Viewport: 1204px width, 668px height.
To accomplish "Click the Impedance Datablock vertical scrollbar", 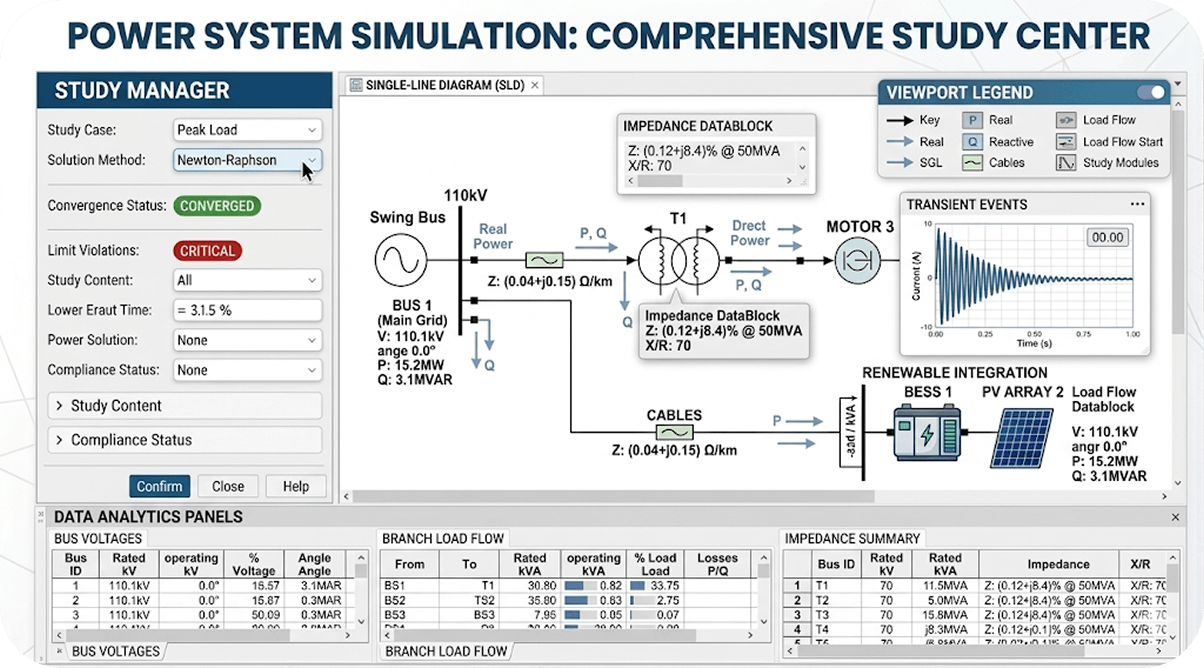I will (x=800, y=157).
